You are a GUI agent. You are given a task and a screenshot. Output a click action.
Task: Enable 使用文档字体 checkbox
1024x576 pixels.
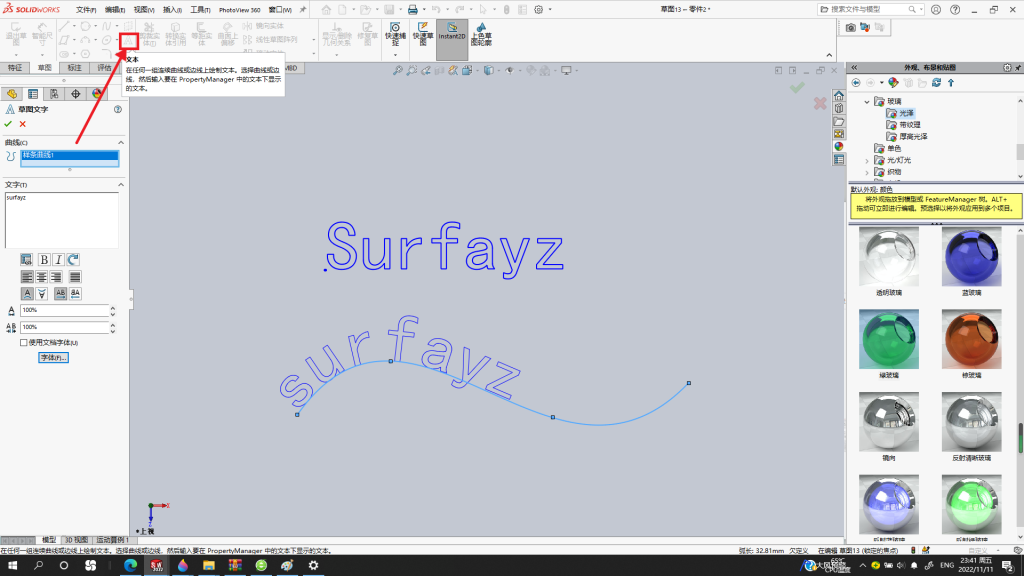point(24,343)
